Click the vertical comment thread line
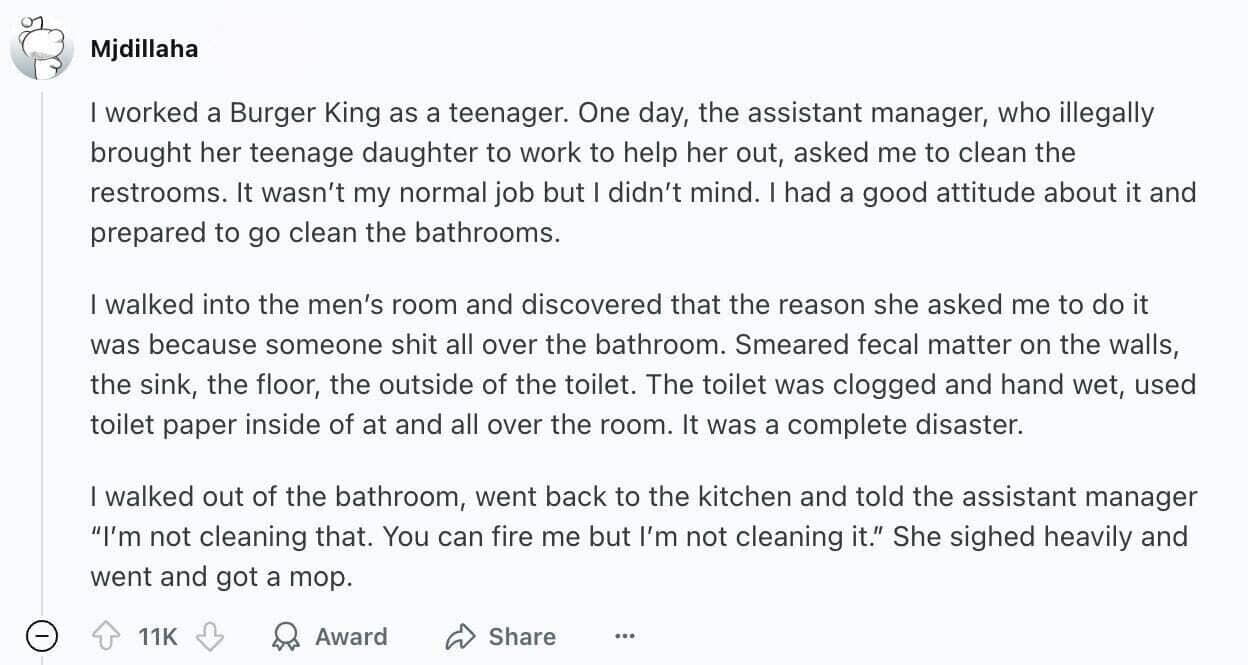The width and height of the screenshot is (1248, 665). (x=41, y=350)
